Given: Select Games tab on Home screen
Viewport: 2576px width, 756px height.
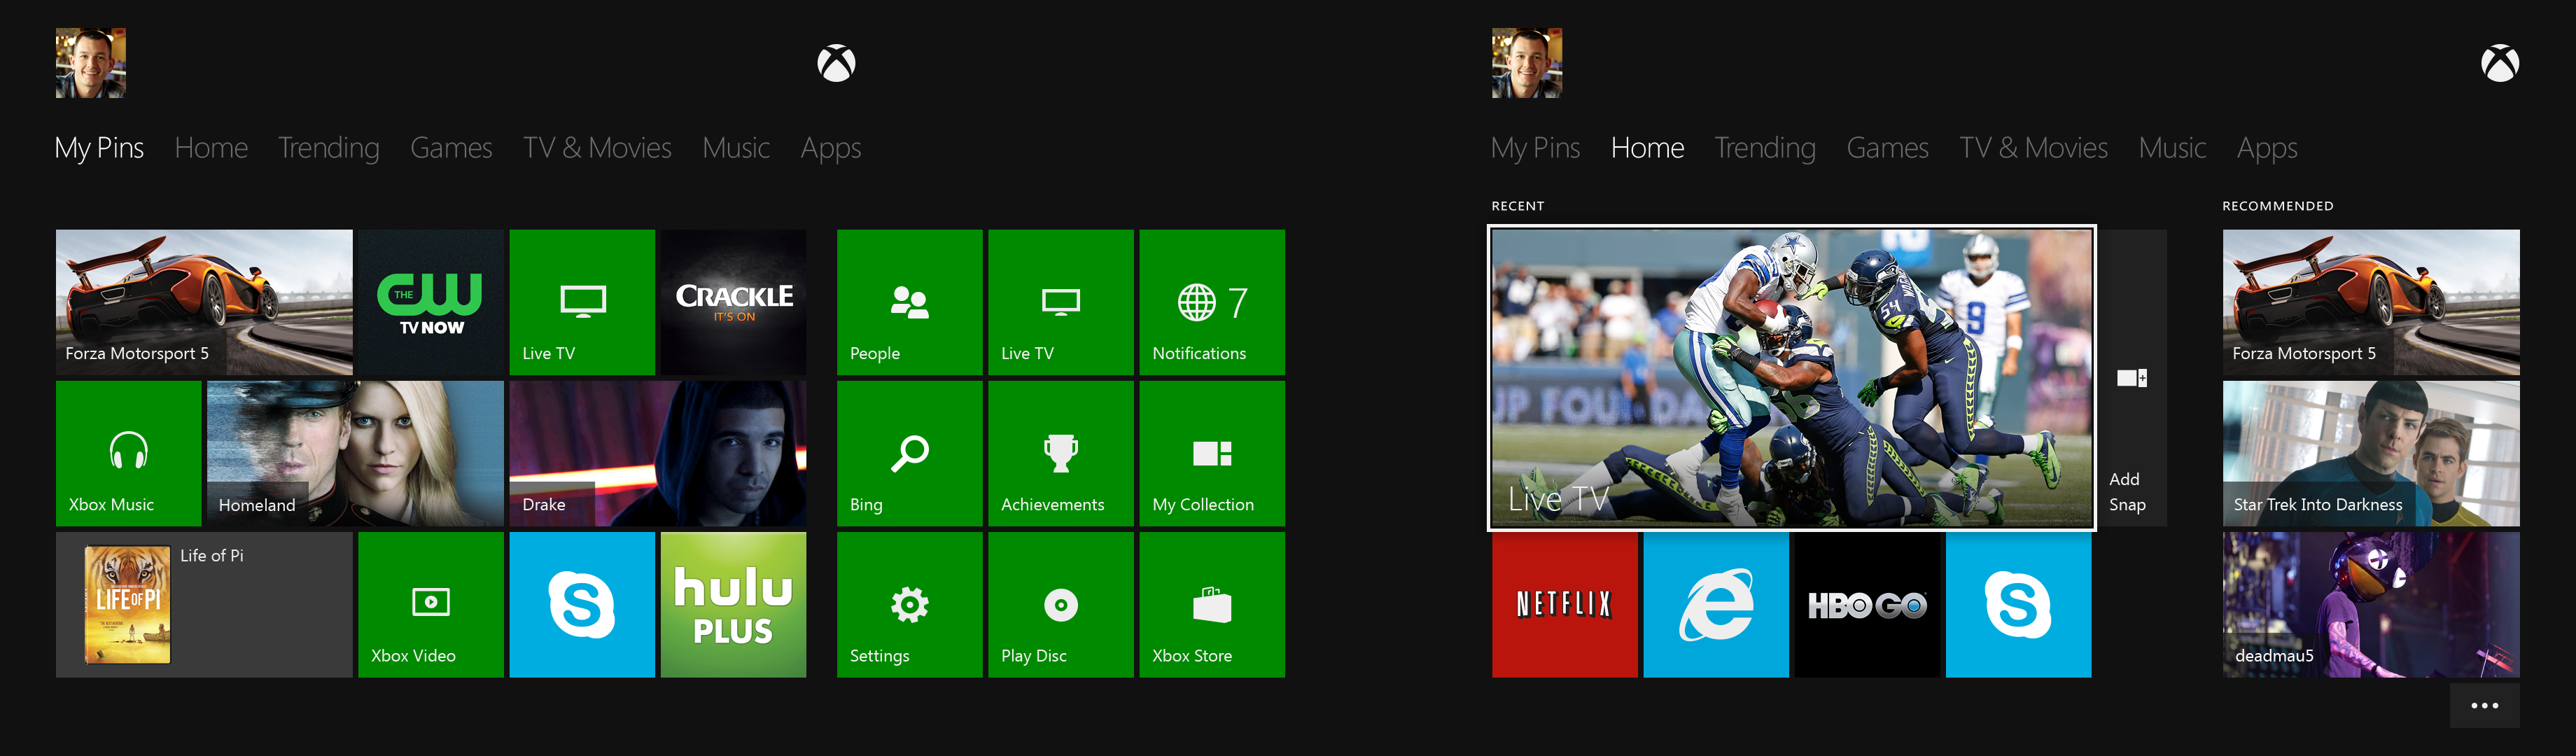Looking at the screenshot, I should (x=1886, y=148).
